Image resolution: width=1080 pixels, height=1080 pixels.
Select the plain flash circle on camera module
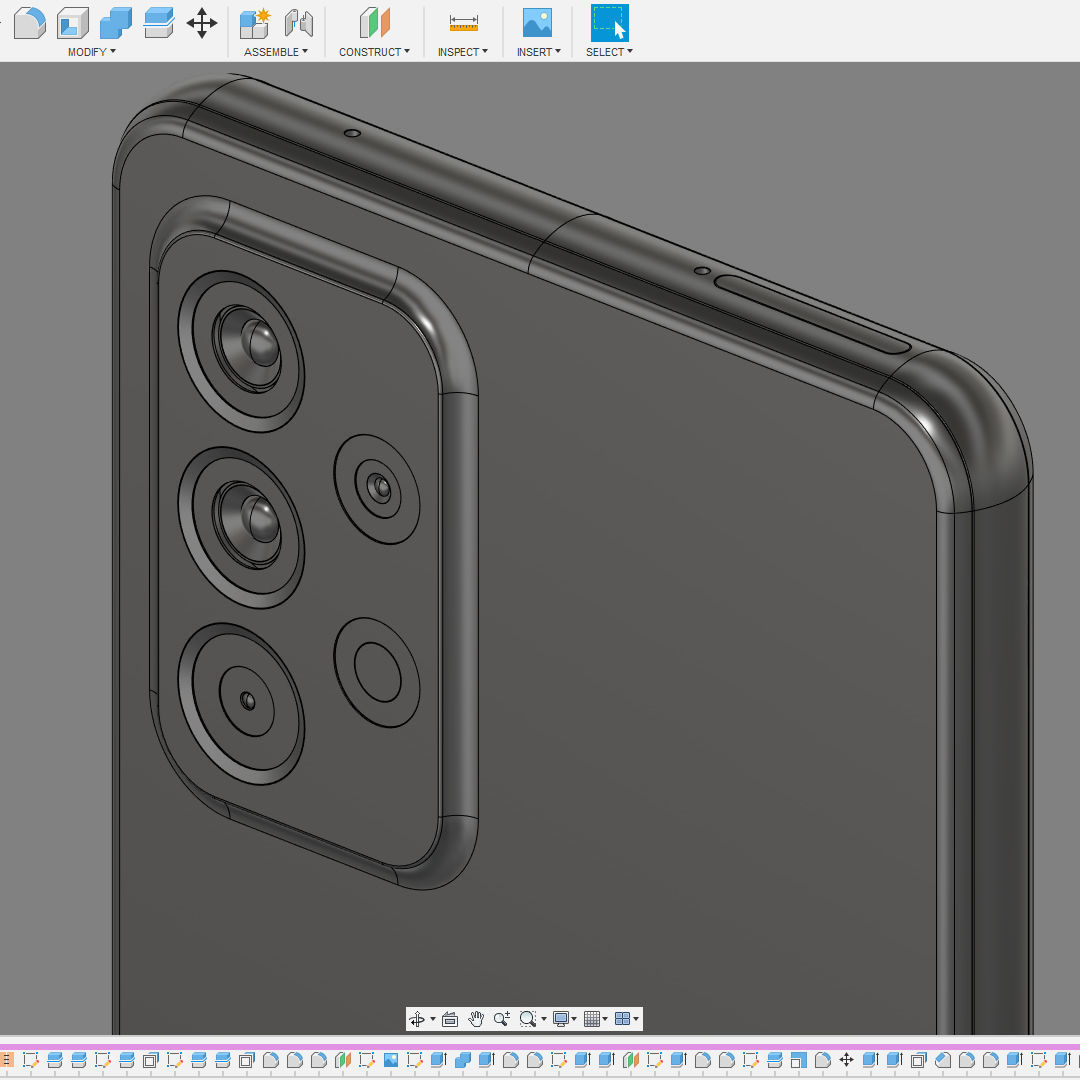pos(377,672)
